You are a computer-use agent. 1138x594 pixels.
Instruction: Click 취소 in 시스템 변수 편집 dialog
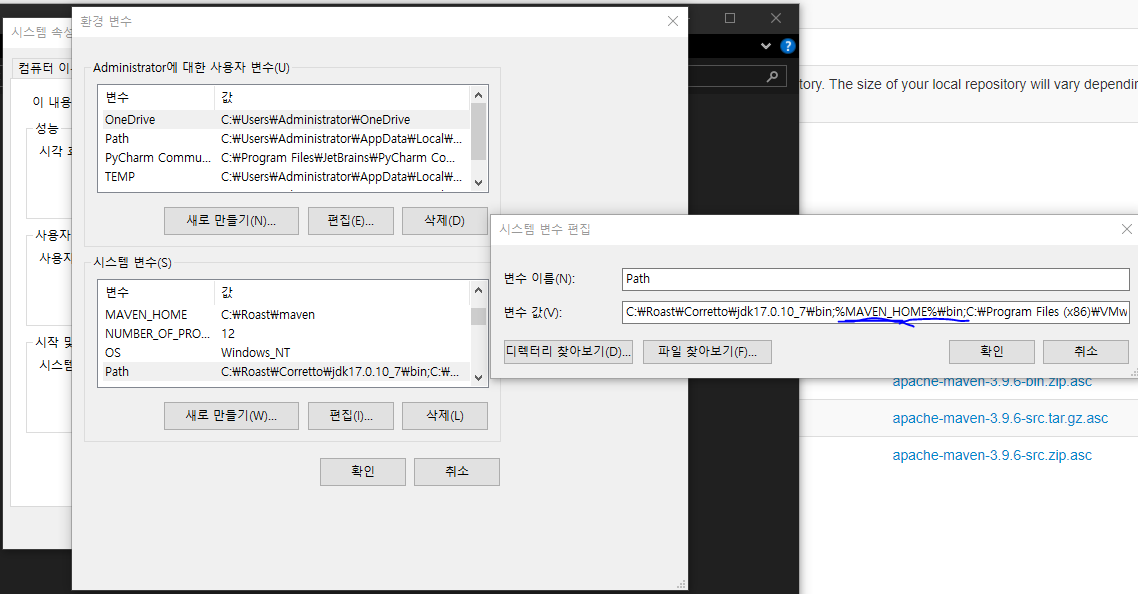tap(1086, 352)
